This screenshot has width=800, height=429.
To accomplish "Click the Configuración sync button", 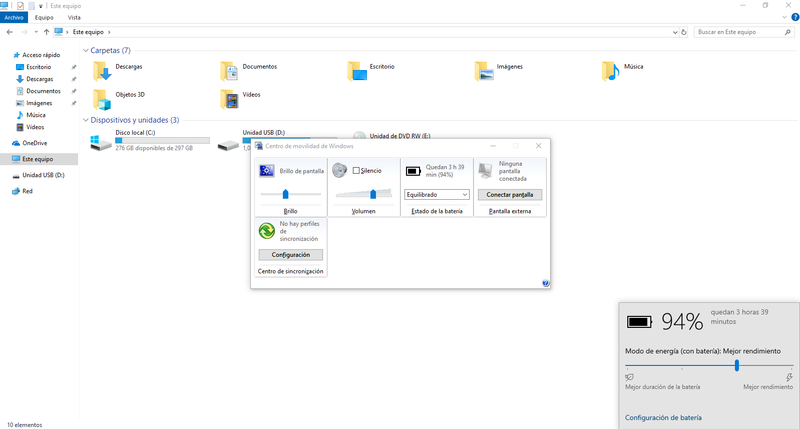I will point(290,255).
